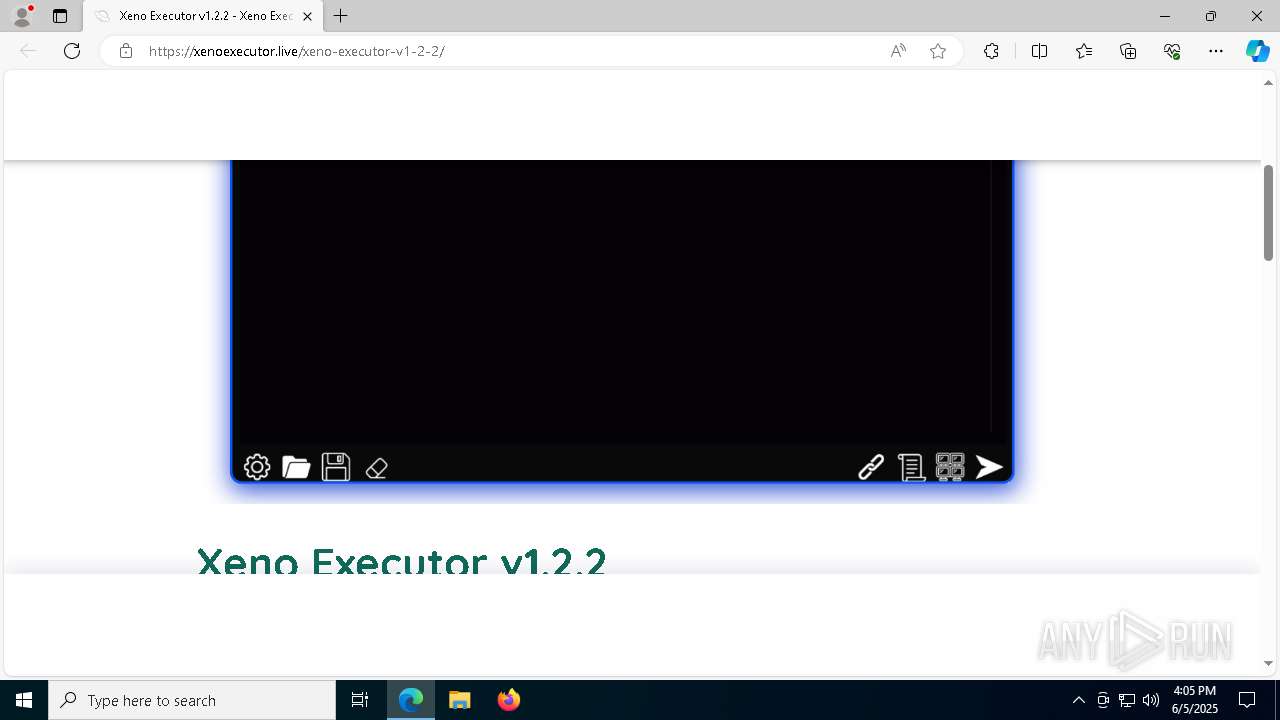Image resolution: width=1280 pixels, height=720 pixels.
Task: Open Browser essentials heart icon
Action: click(x=1172, y=51)
